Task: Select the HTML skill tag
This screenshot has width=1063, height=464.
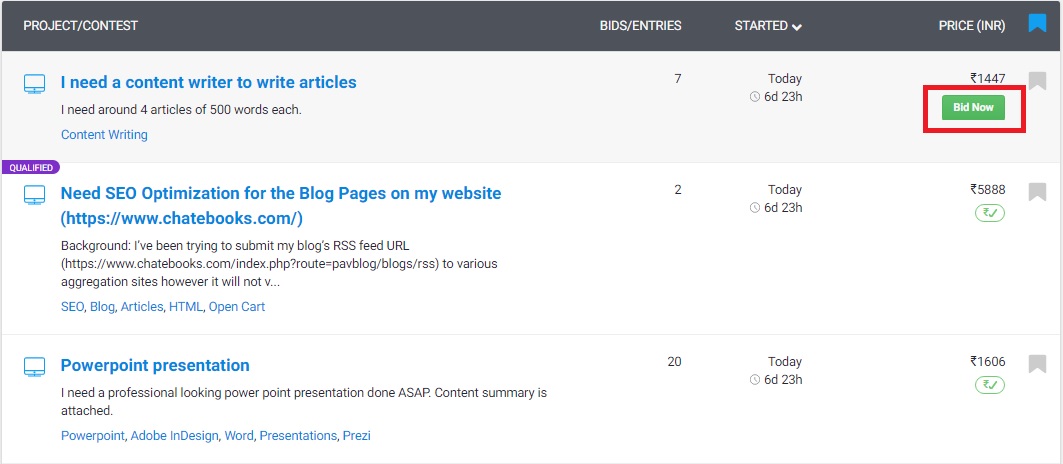Action: (x=186, y=307)
